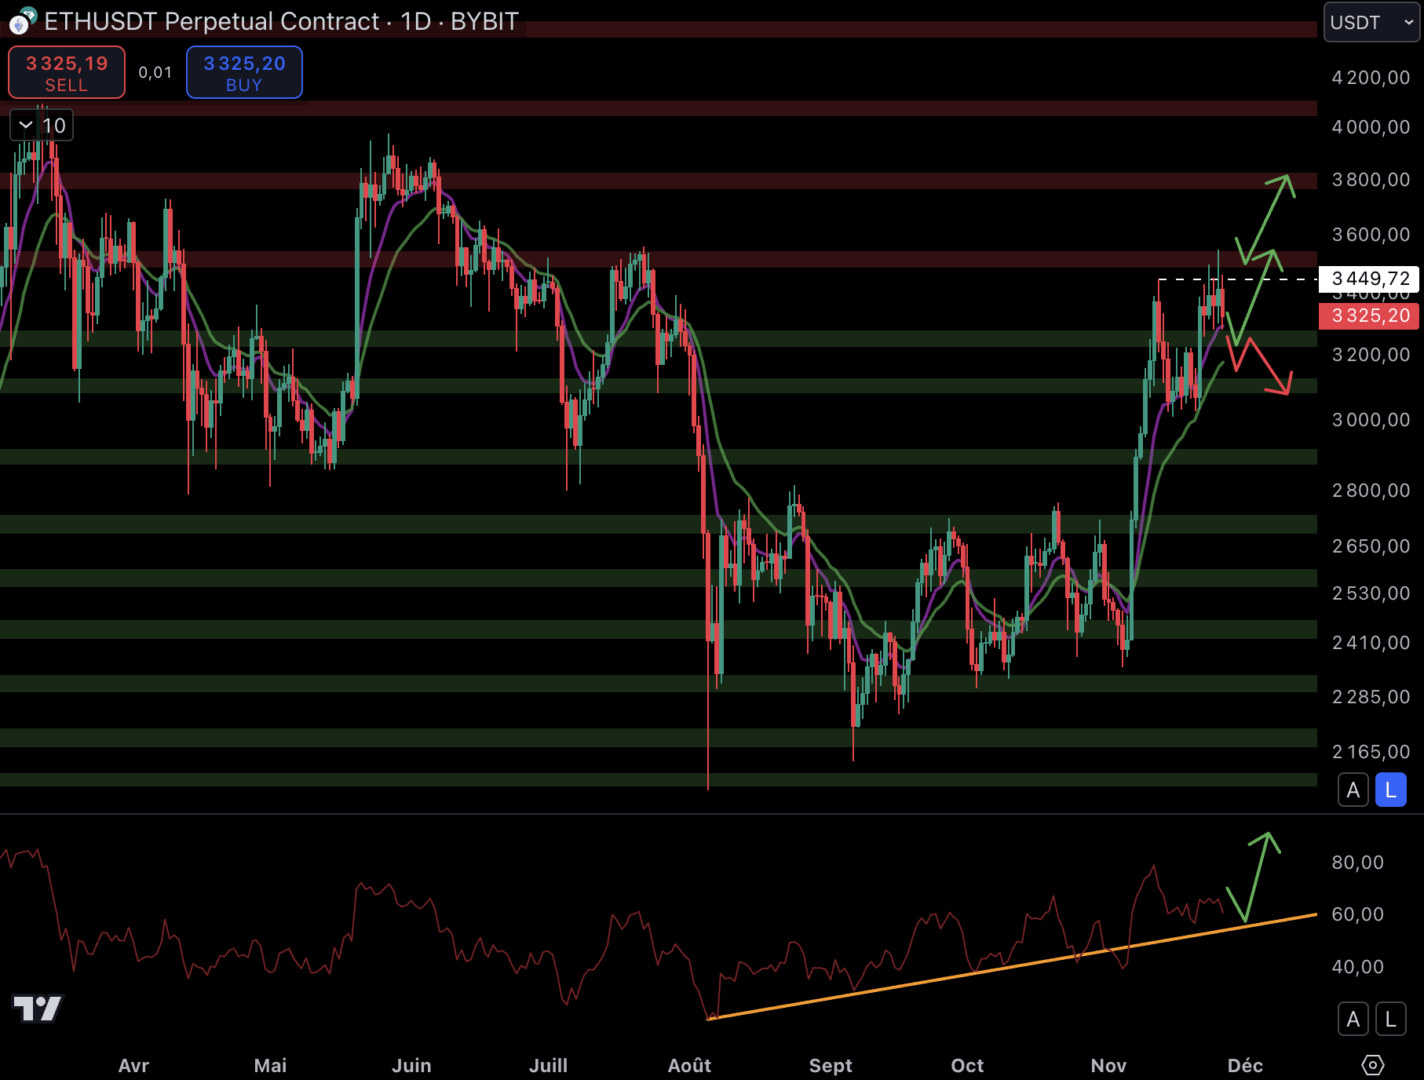Select the white dashed horizontal line at 3 449,72
This screenshot has width=1424, height=1080.
(x=1240, y=279)
